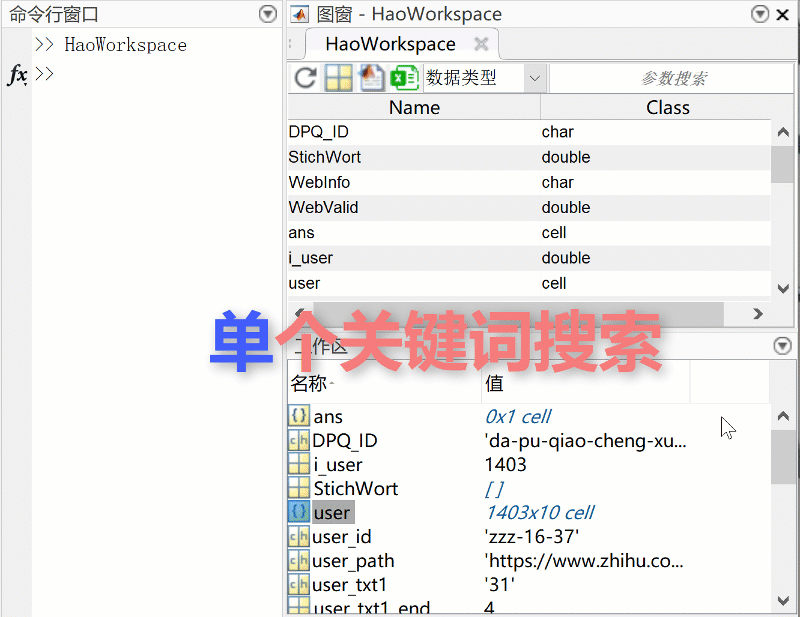The width and height of the screenshot is (800, 617).
Task: Click the char icon of DPQ_ID variable
Action: click(x=298, y=440)
